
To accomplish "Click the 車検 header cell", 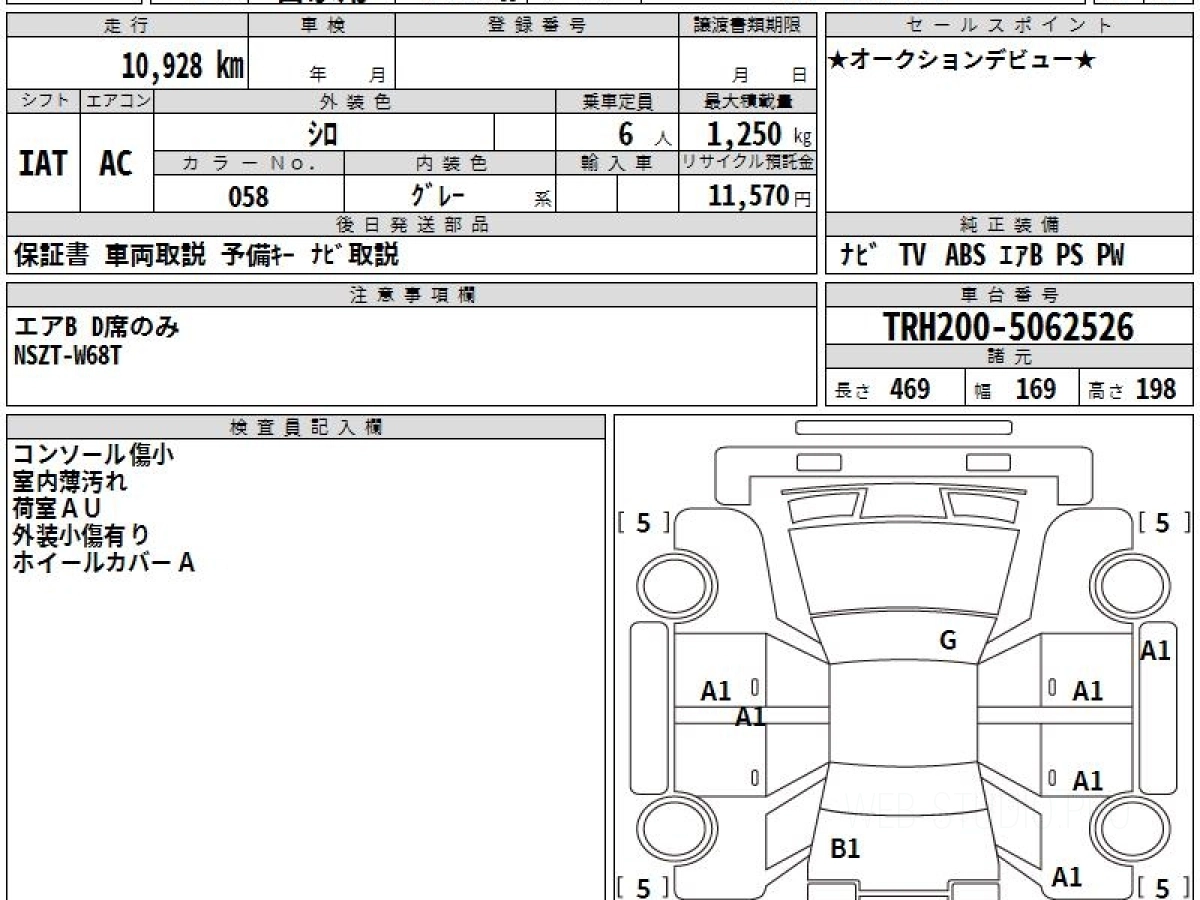I will tap(322, 26).
